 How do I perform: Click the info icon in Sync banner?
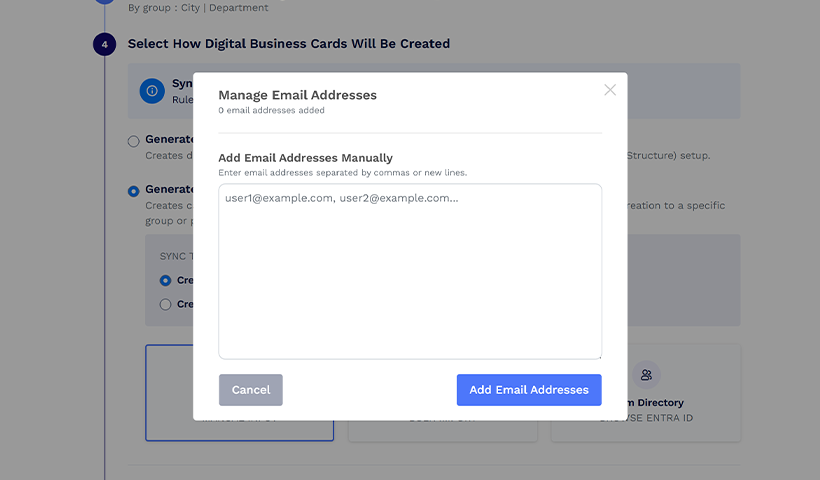(152, 91)
